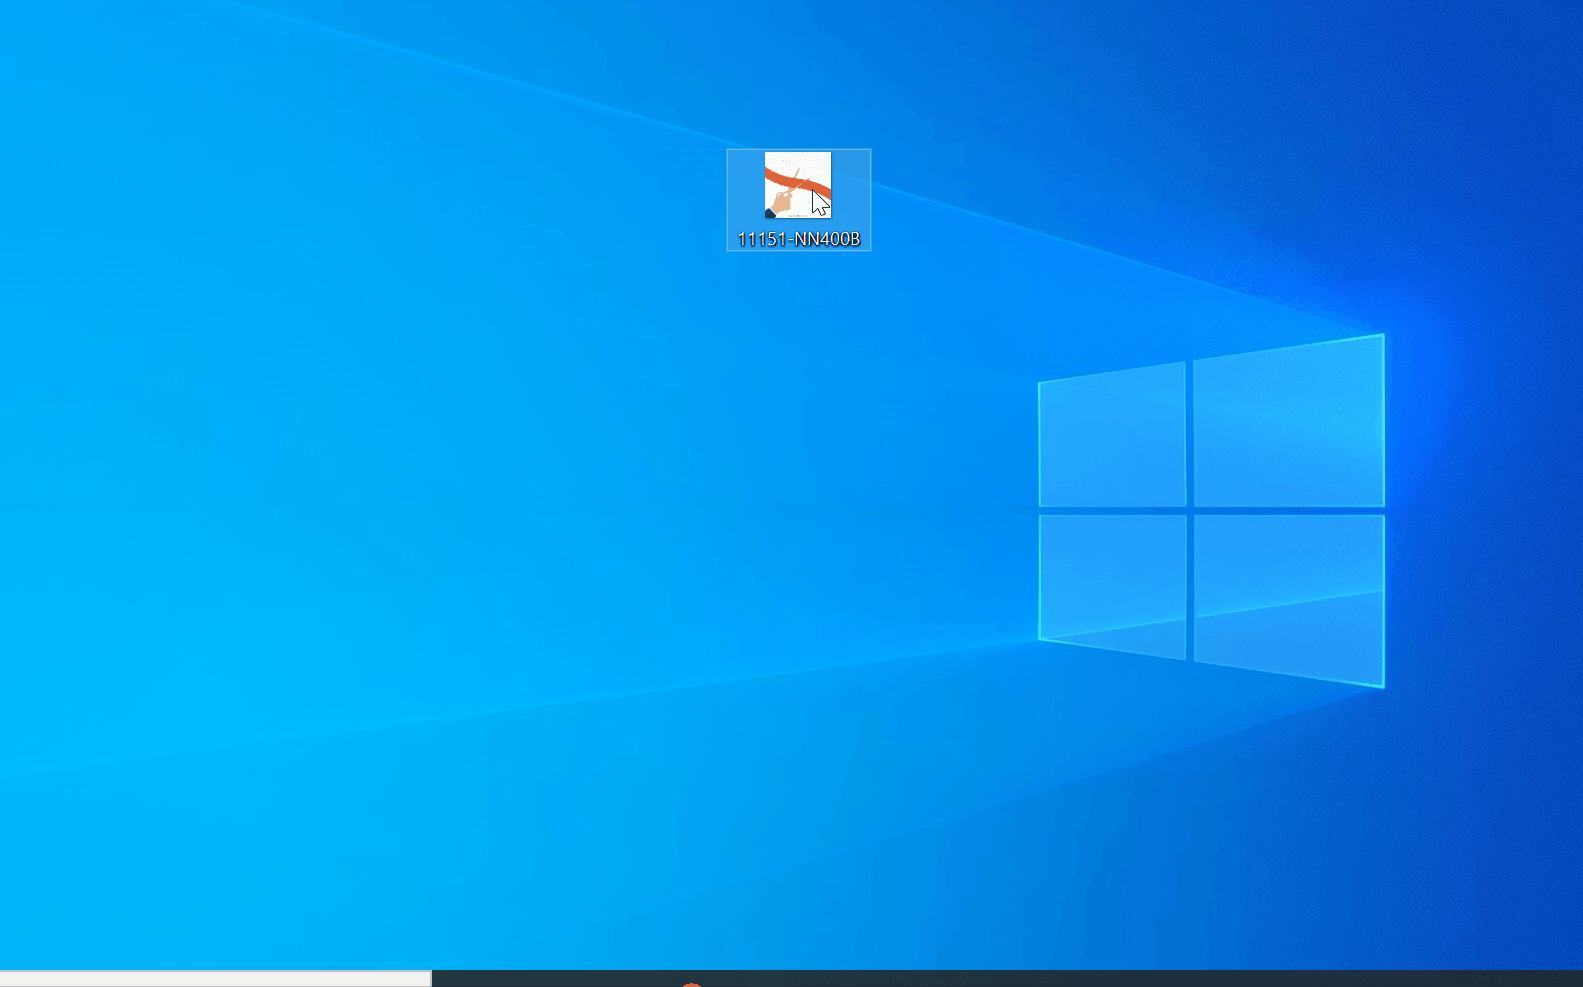Image resolution: width=1583 pixels, height=987 pixels.
Task: Click the ribbon-cutting scissors thumbnail image
Action: coord(798,185)
